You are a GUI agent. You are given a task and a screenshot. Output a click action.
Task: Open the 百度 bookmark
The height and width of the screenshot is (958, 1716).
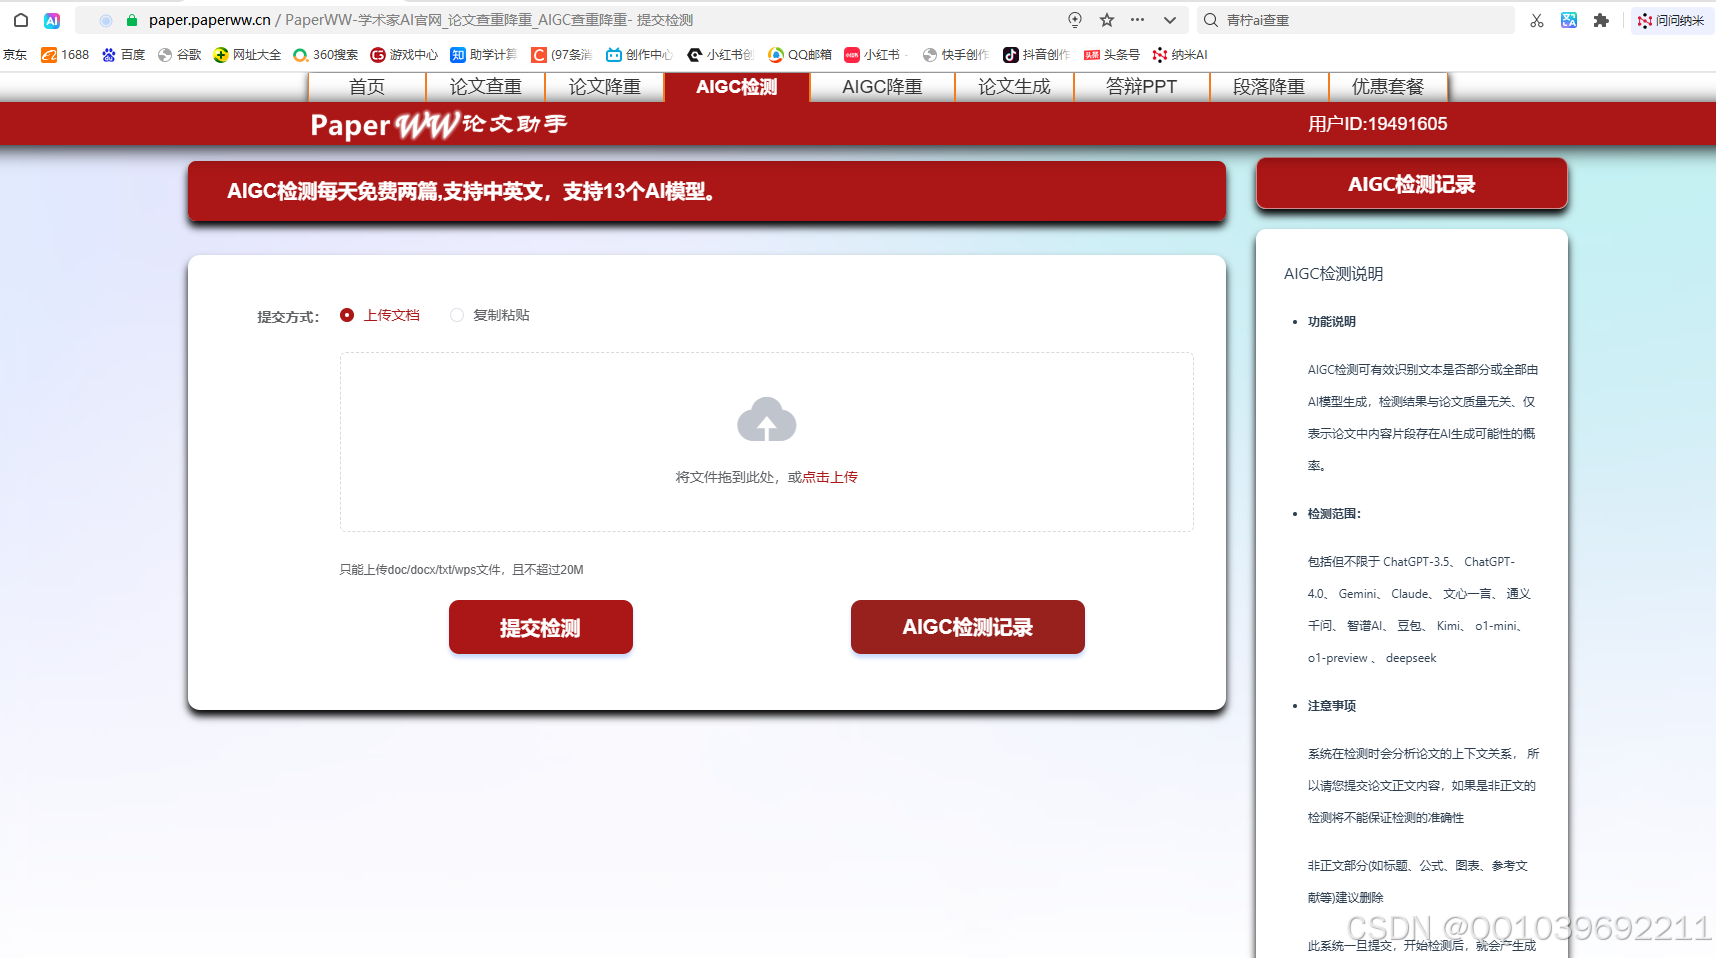tap(123, 55)
